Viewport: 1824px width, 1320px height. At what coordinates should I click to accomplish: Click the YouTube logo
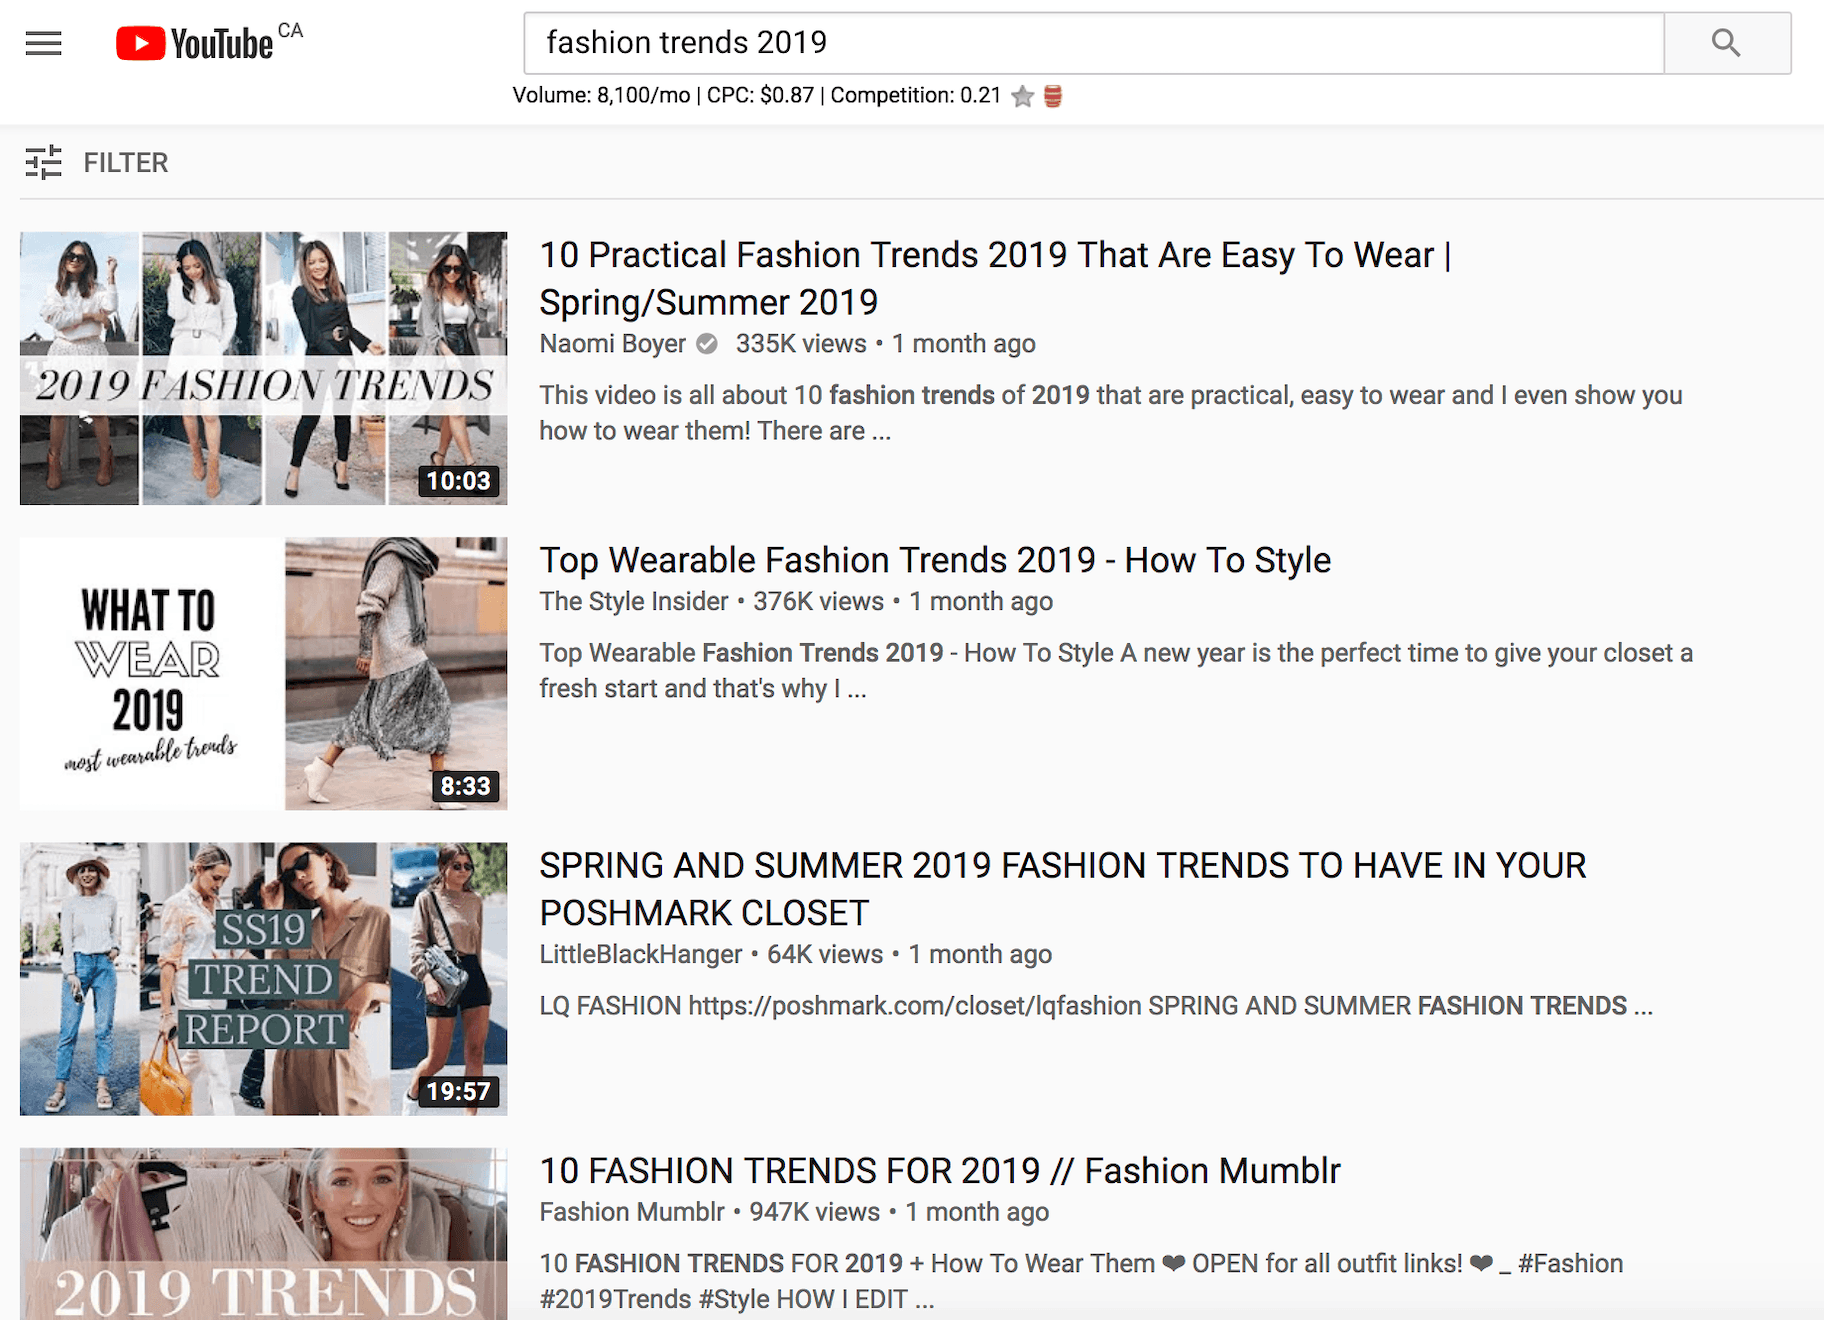[x=195, y=43]
